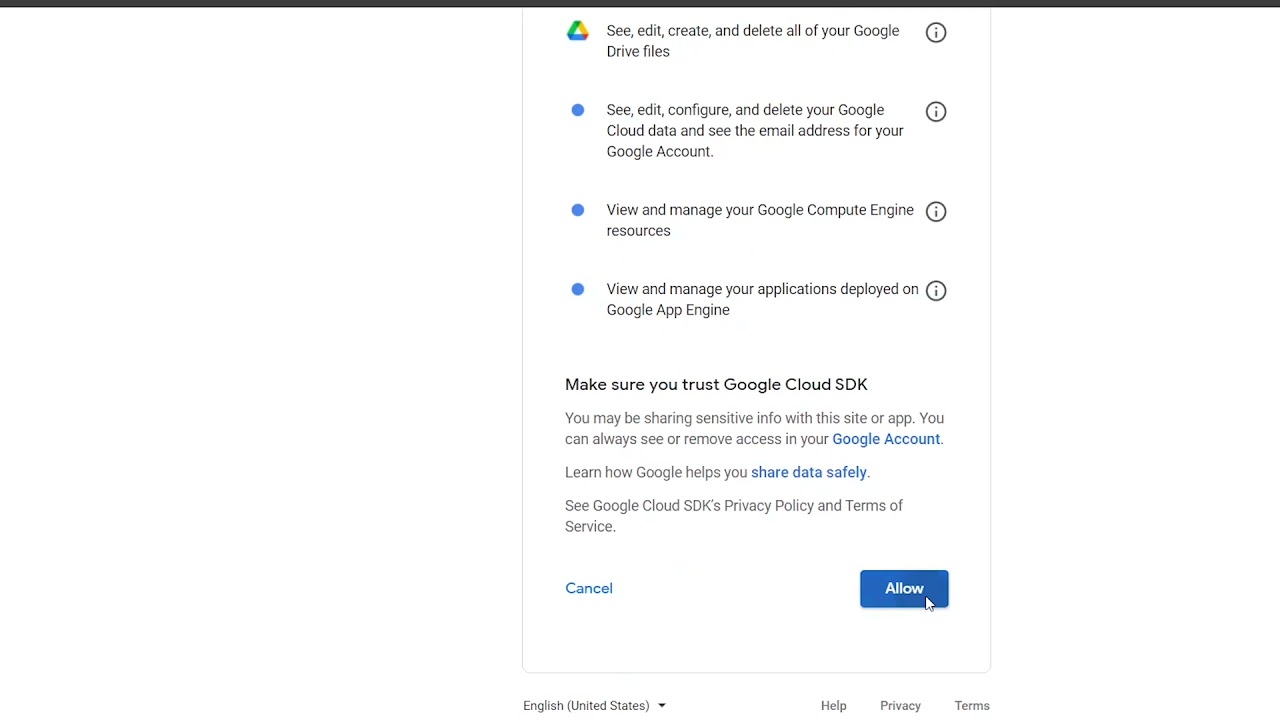Open Terms in the footer
The height and width of the screenshot is (720, 1280).
[x=971, y=706]
